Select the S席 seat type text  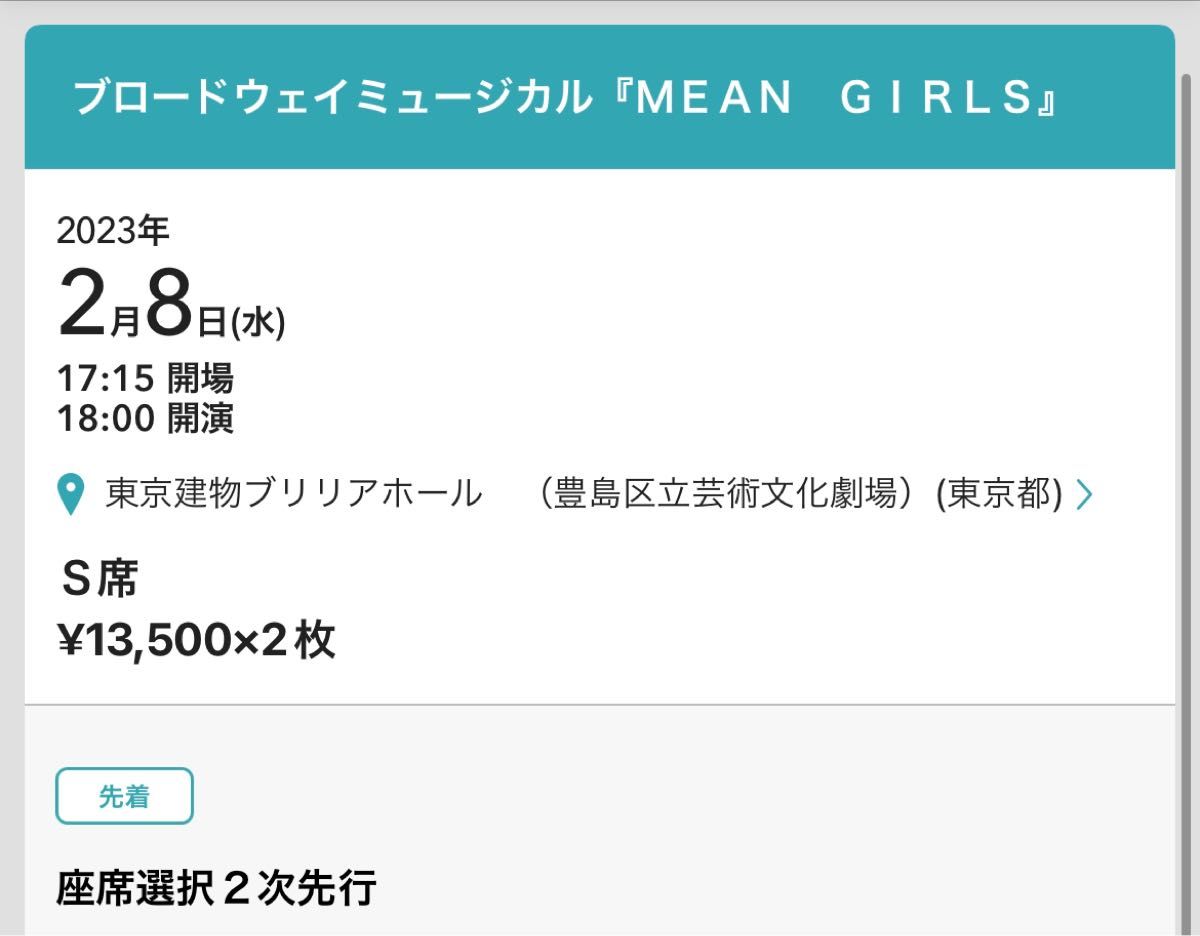(x=99, y=578)
